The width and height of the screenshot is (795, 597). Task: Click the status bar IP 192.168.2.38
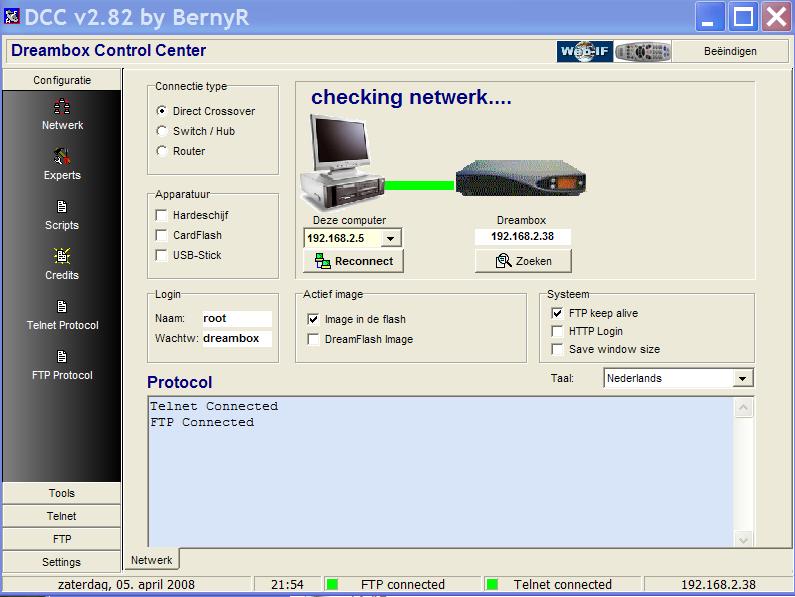point(718,584)
